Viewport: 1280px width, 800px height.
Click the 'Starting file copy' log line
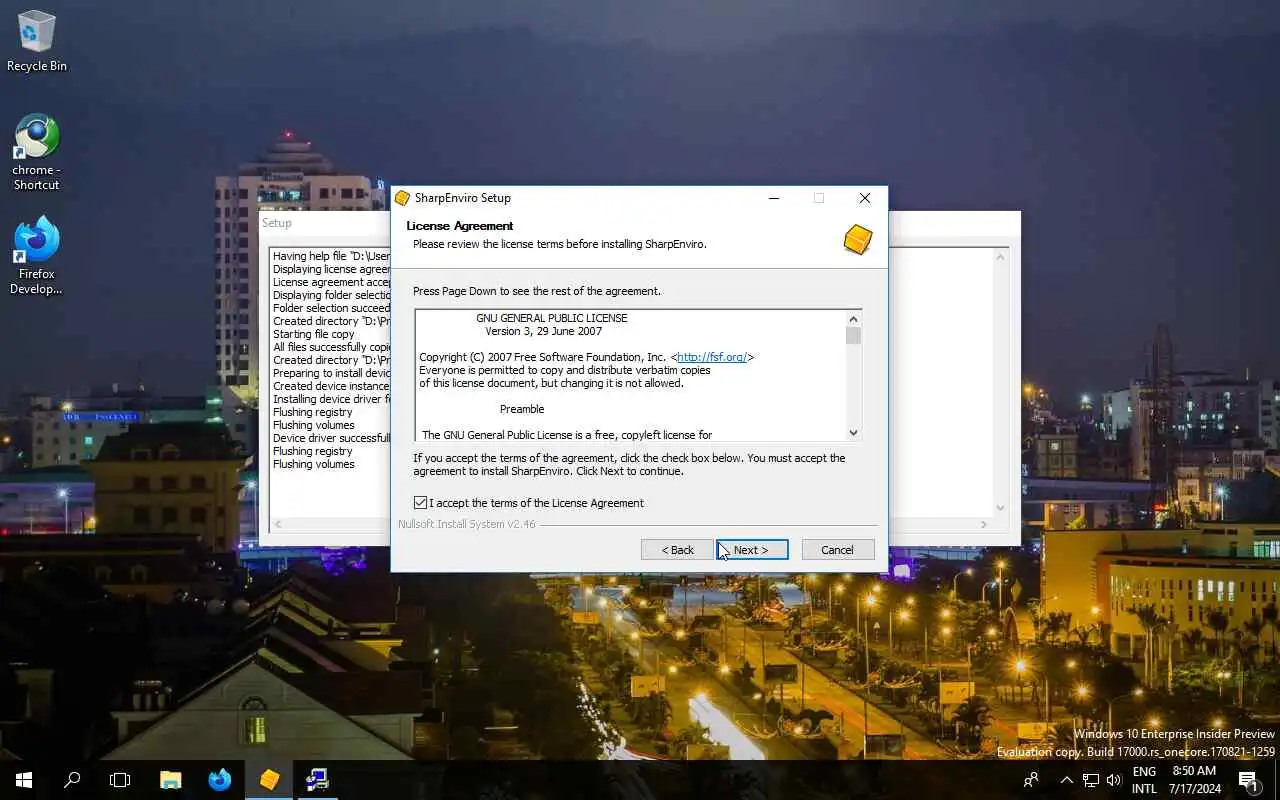point(314,334)
